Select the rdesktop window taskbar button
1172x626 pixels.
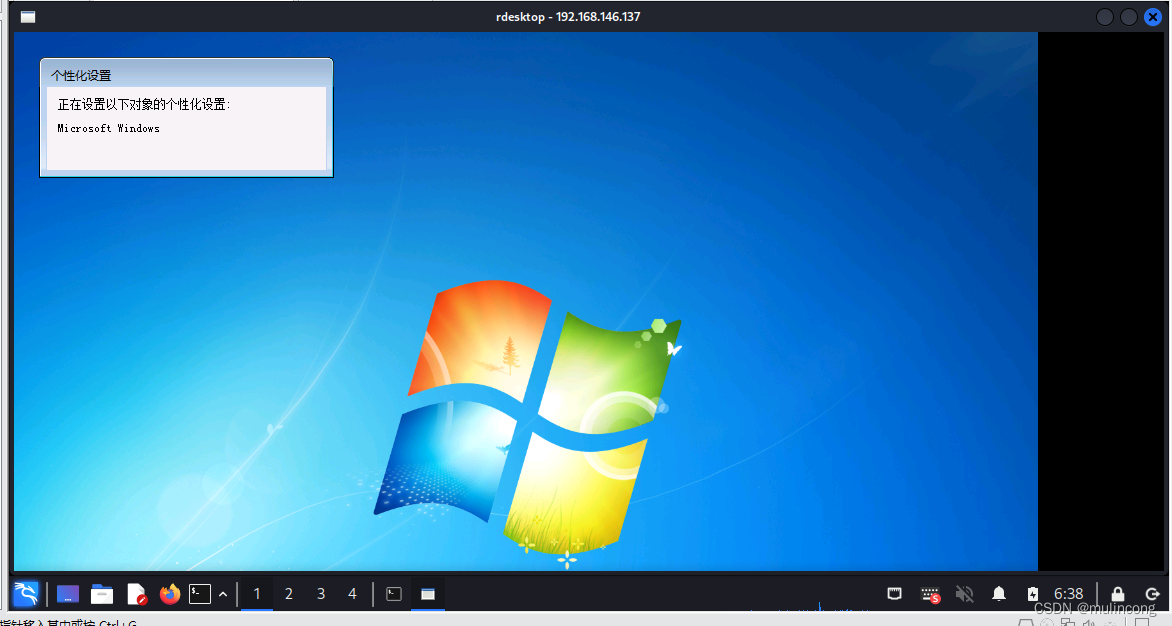coord(428,594)
